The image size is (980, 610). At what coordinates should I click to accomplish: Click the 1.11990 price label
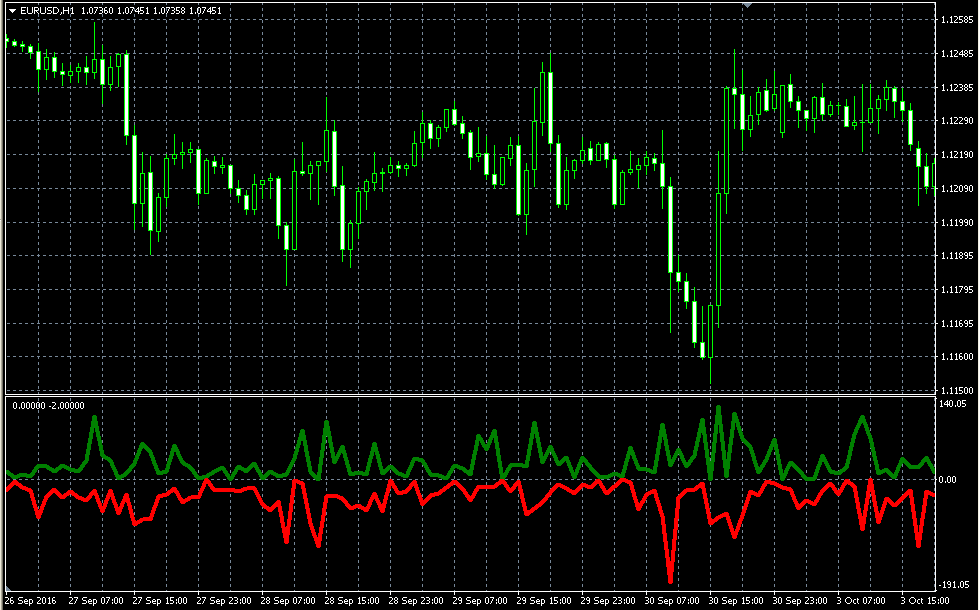tap(957, 222)
